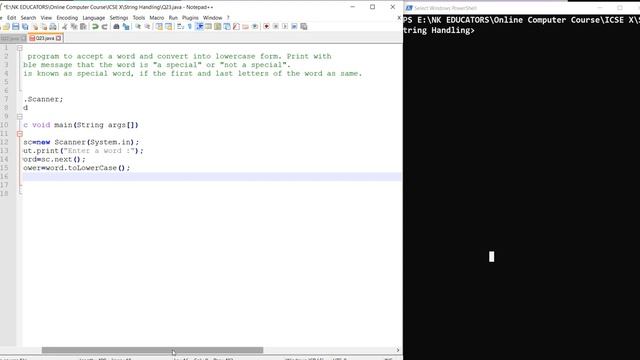The width and height of the screenshot is (640, 360).
Task: Toggle file monitoring (tail) icon
Action: pos(255,27)
